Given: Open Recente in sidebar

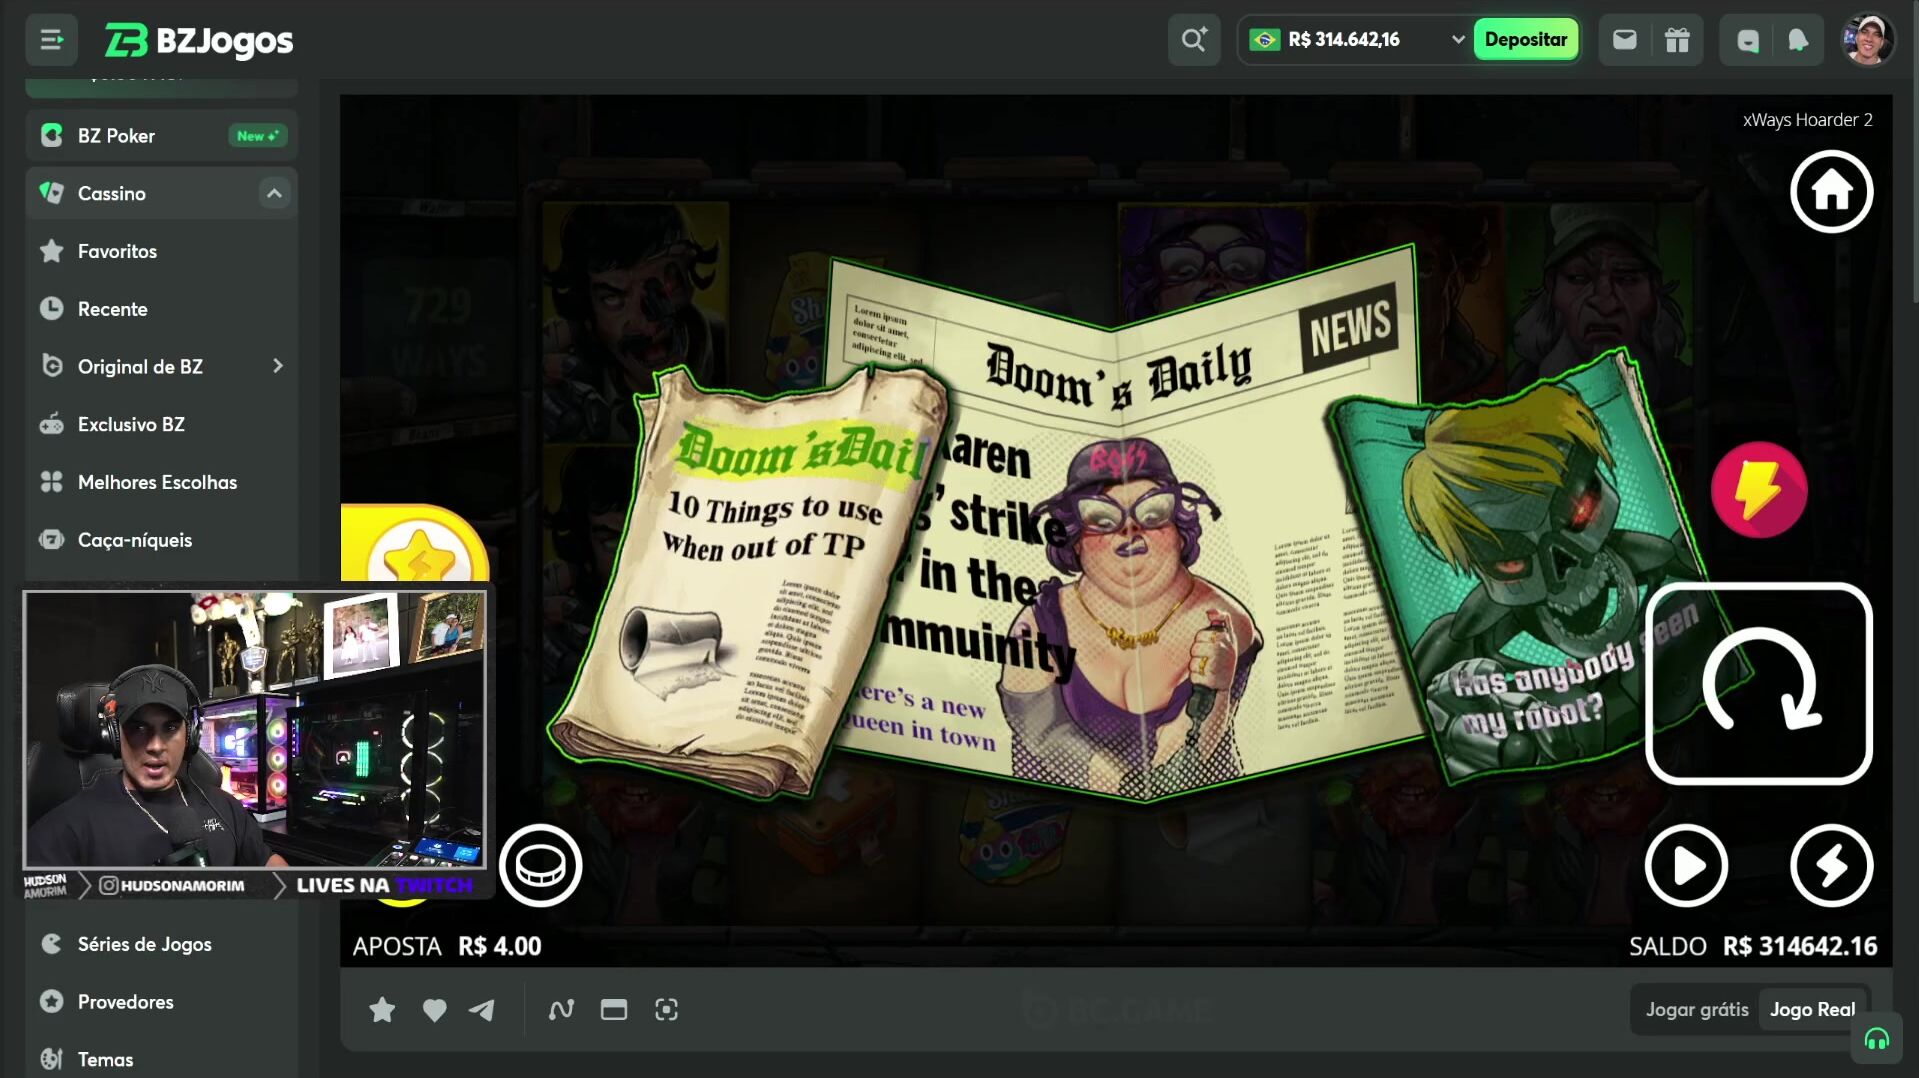Looking at the screenshot, I should pyautogui.click(x=161, y=309).
